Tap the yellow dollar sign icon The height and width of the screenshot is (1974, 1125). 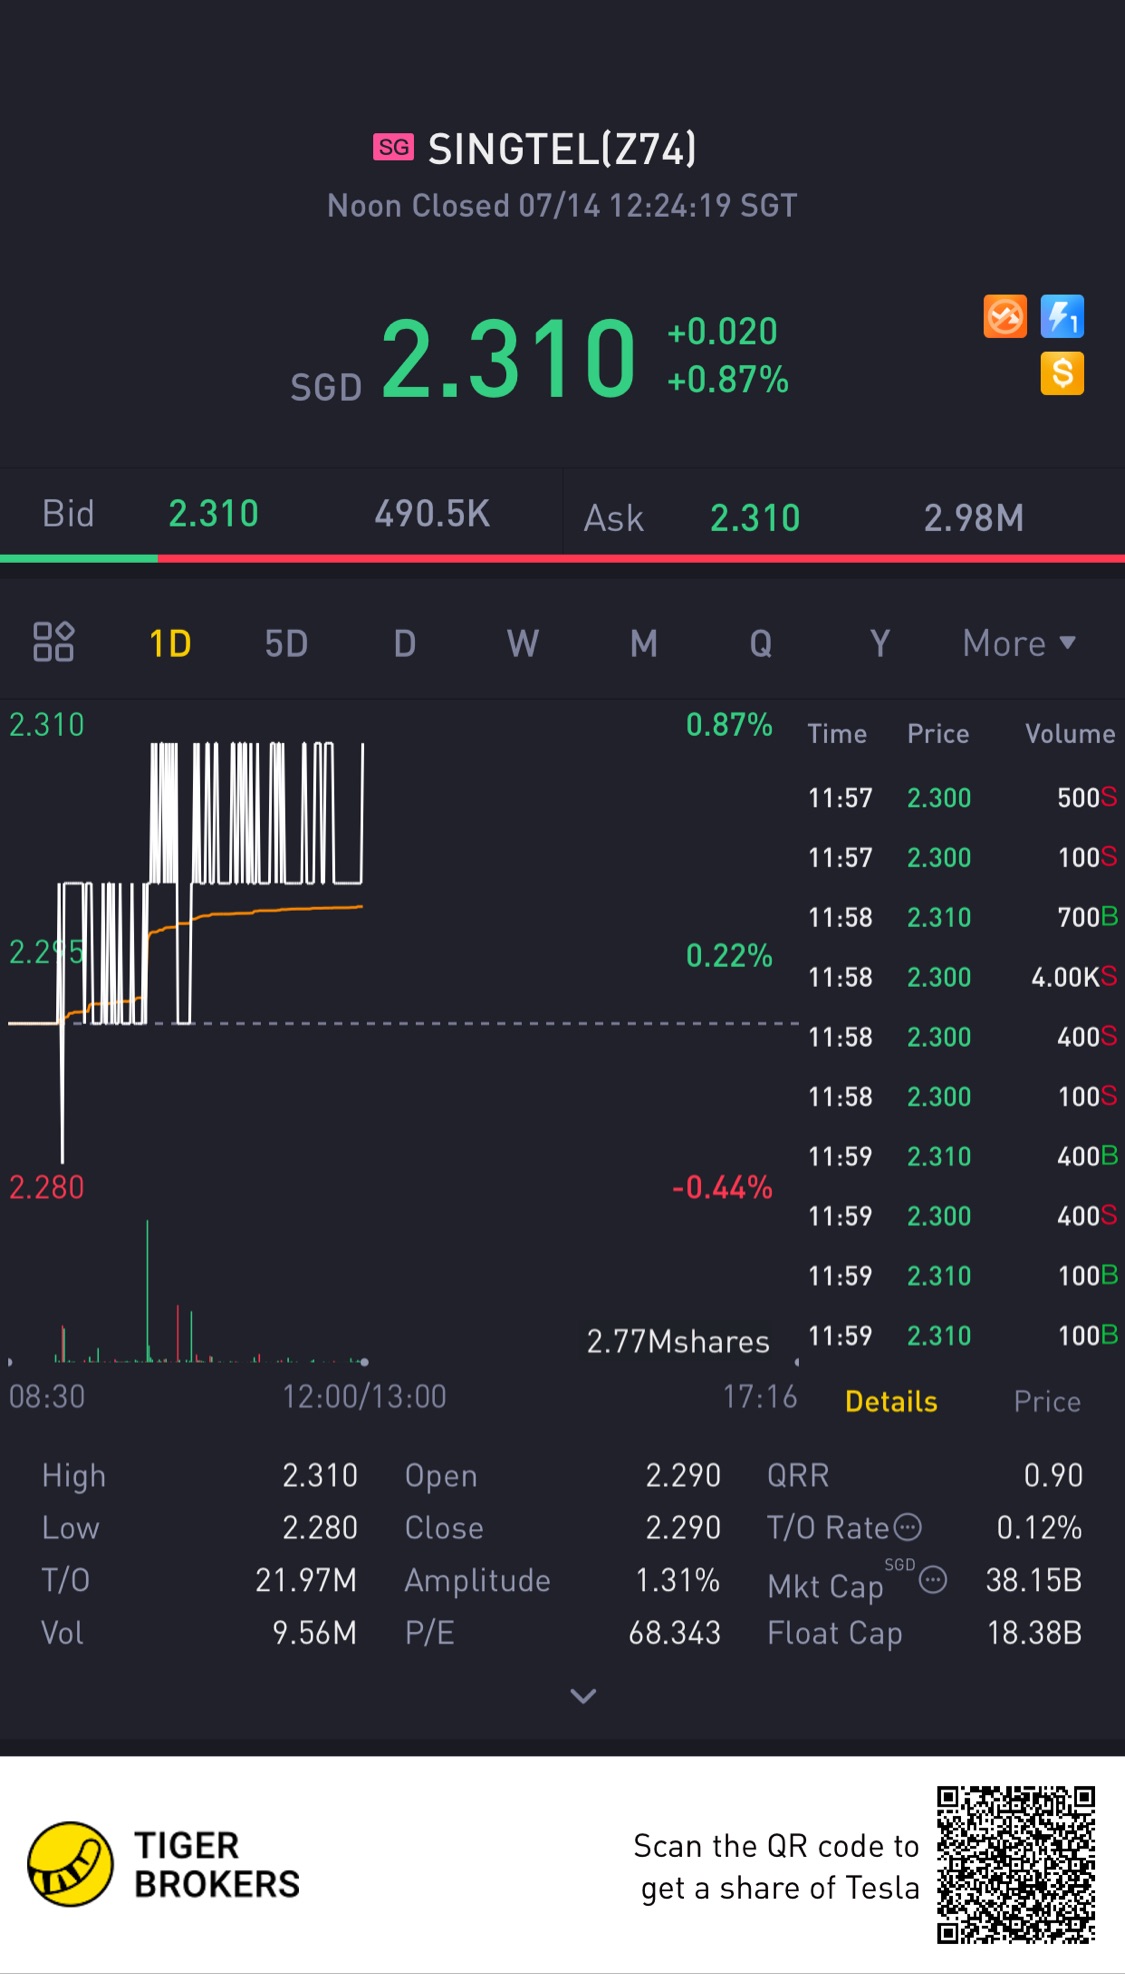(1062, 374)
